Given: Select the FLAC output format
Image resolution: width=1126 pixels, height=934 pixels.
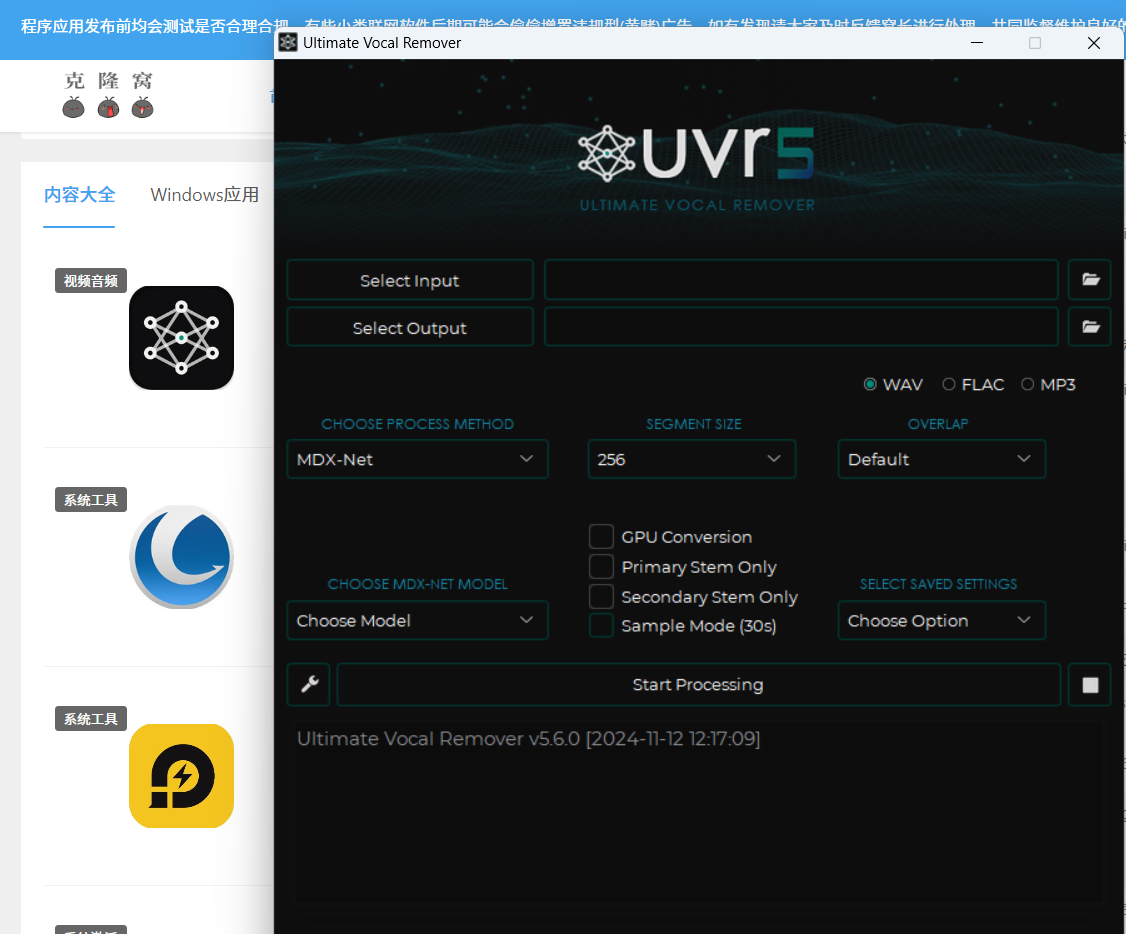Looking at the screenshot, I should point(973,385).
